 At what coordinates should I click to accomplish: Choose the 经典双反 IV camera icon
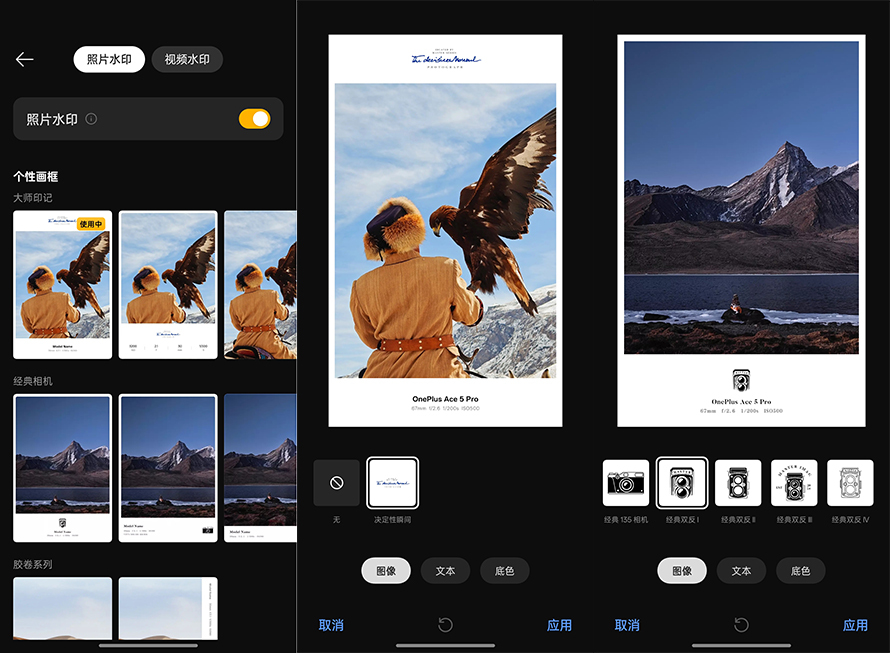point(850,483)
